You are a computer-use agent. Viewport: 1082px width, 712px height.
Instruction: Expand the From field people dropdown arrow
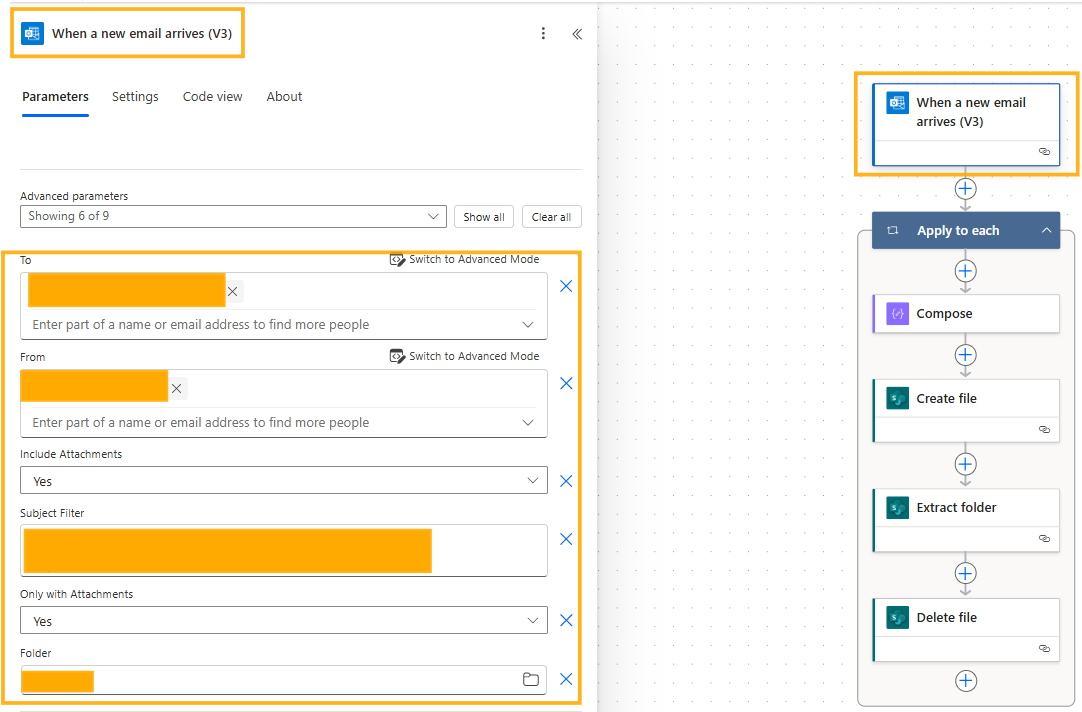[528, 422]
